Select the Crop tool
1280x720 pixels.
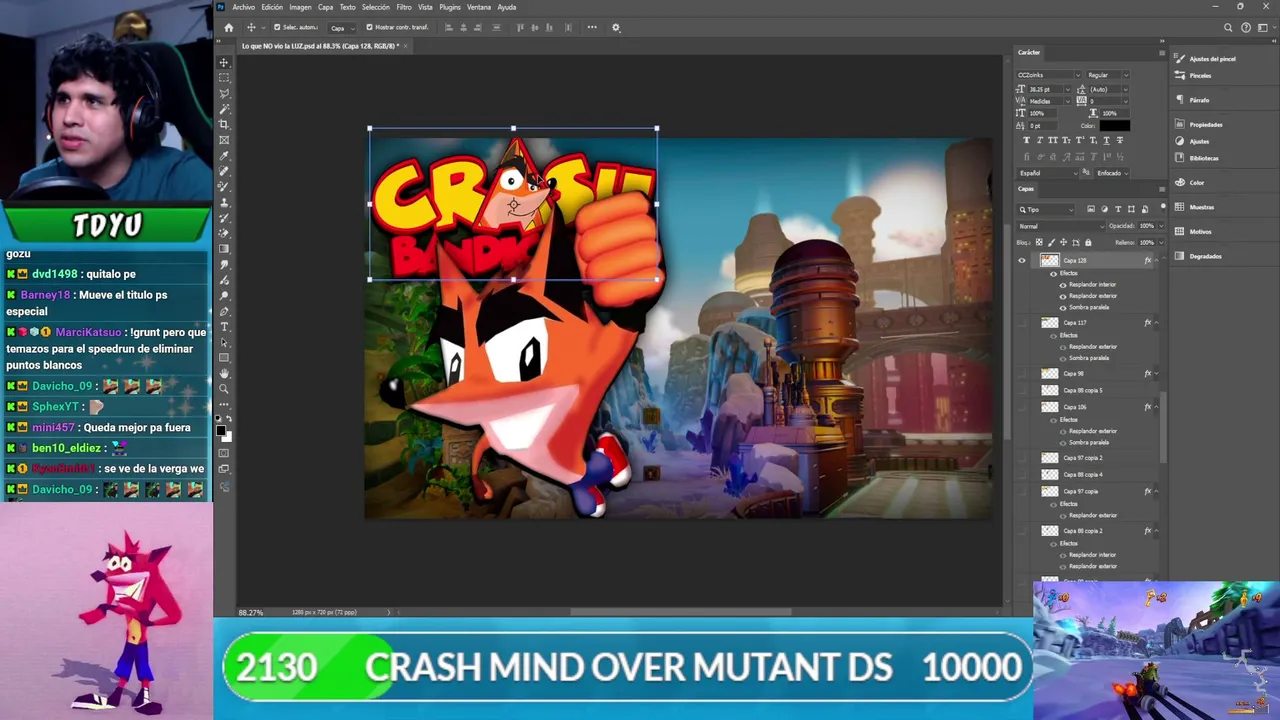(x=224, y=124)
